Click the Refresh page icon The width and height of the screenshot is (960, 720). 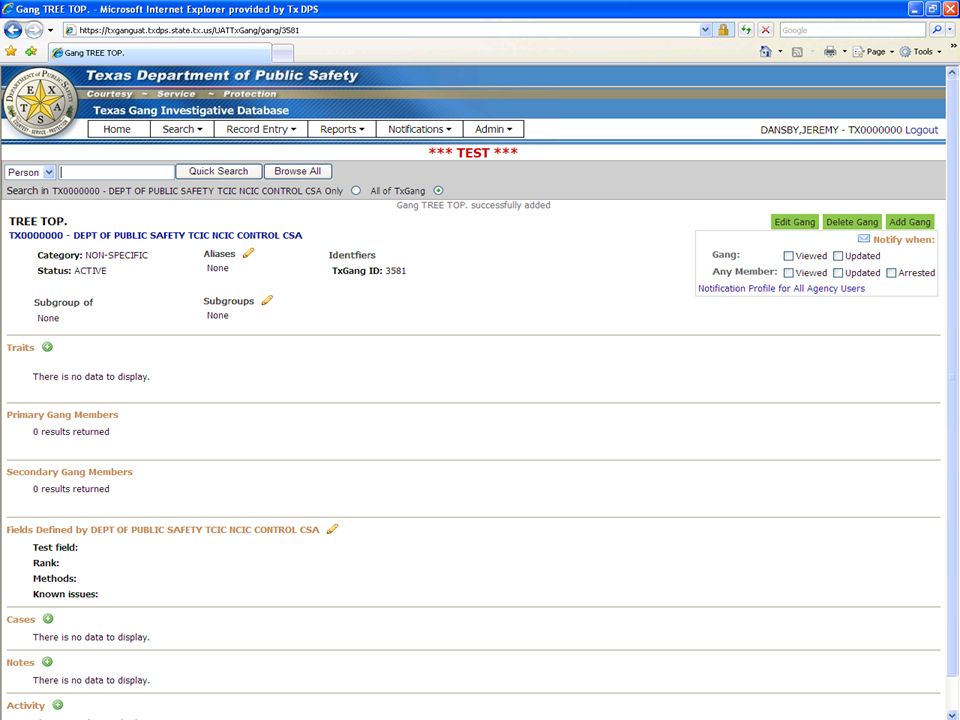[746, 29]
